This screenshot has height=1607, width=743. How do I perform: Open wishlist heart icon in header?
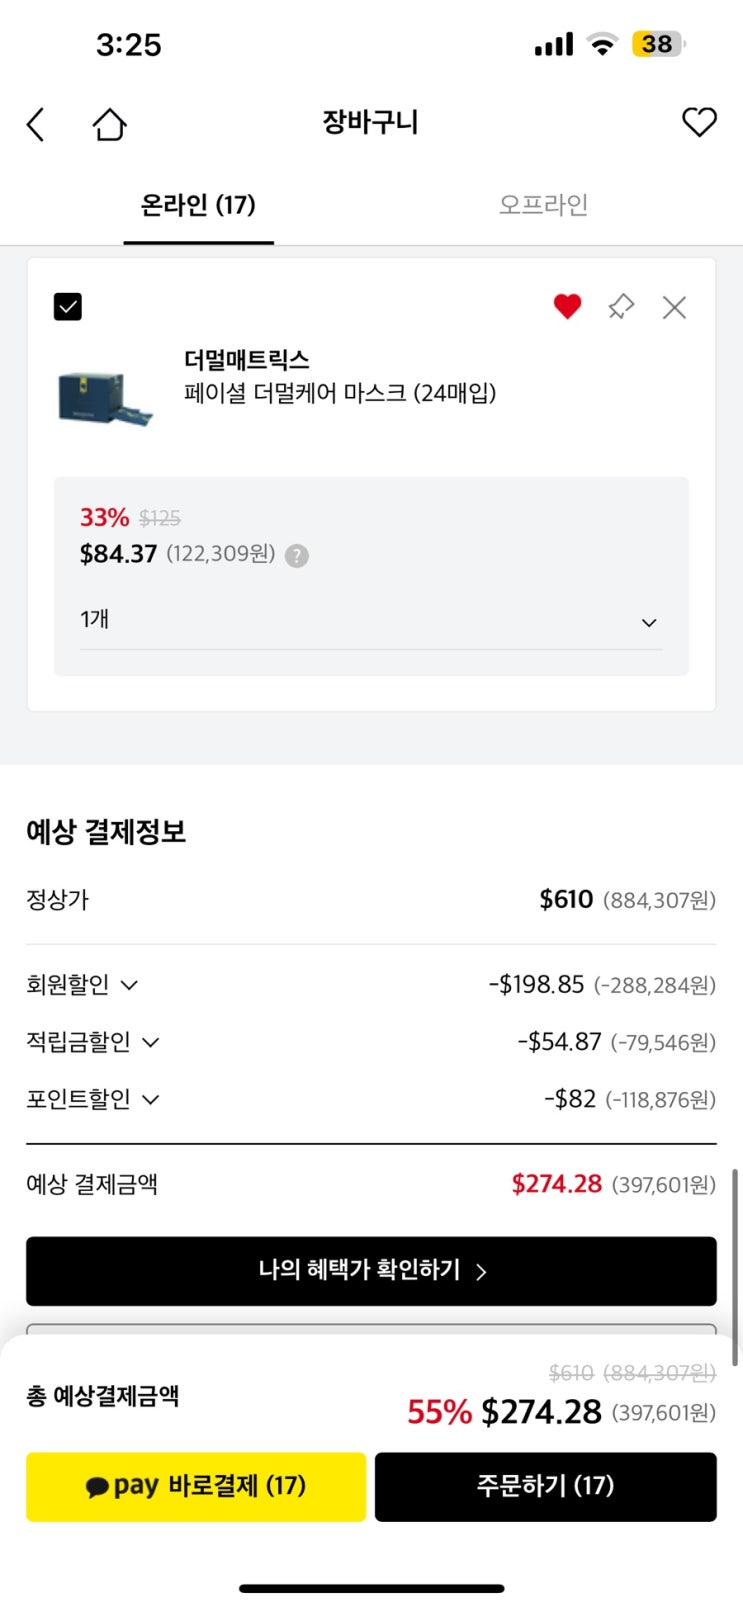tap(699, 122)
